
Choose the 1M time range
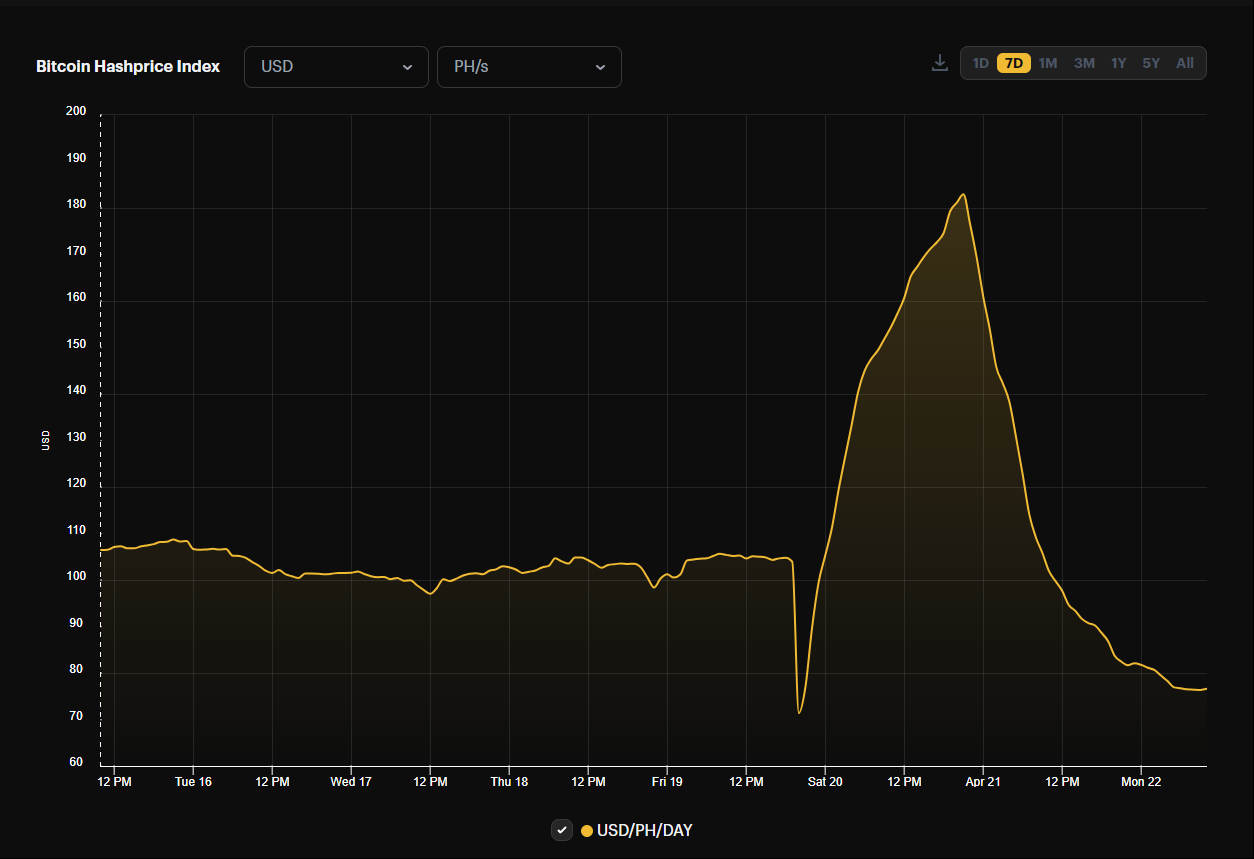coord(1047,63)
